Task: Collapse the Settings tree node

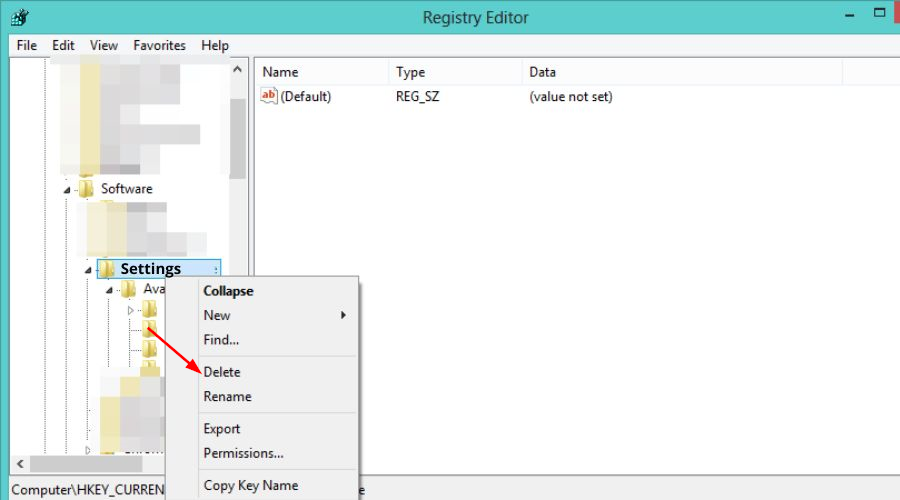Action: tap(88, 269)
